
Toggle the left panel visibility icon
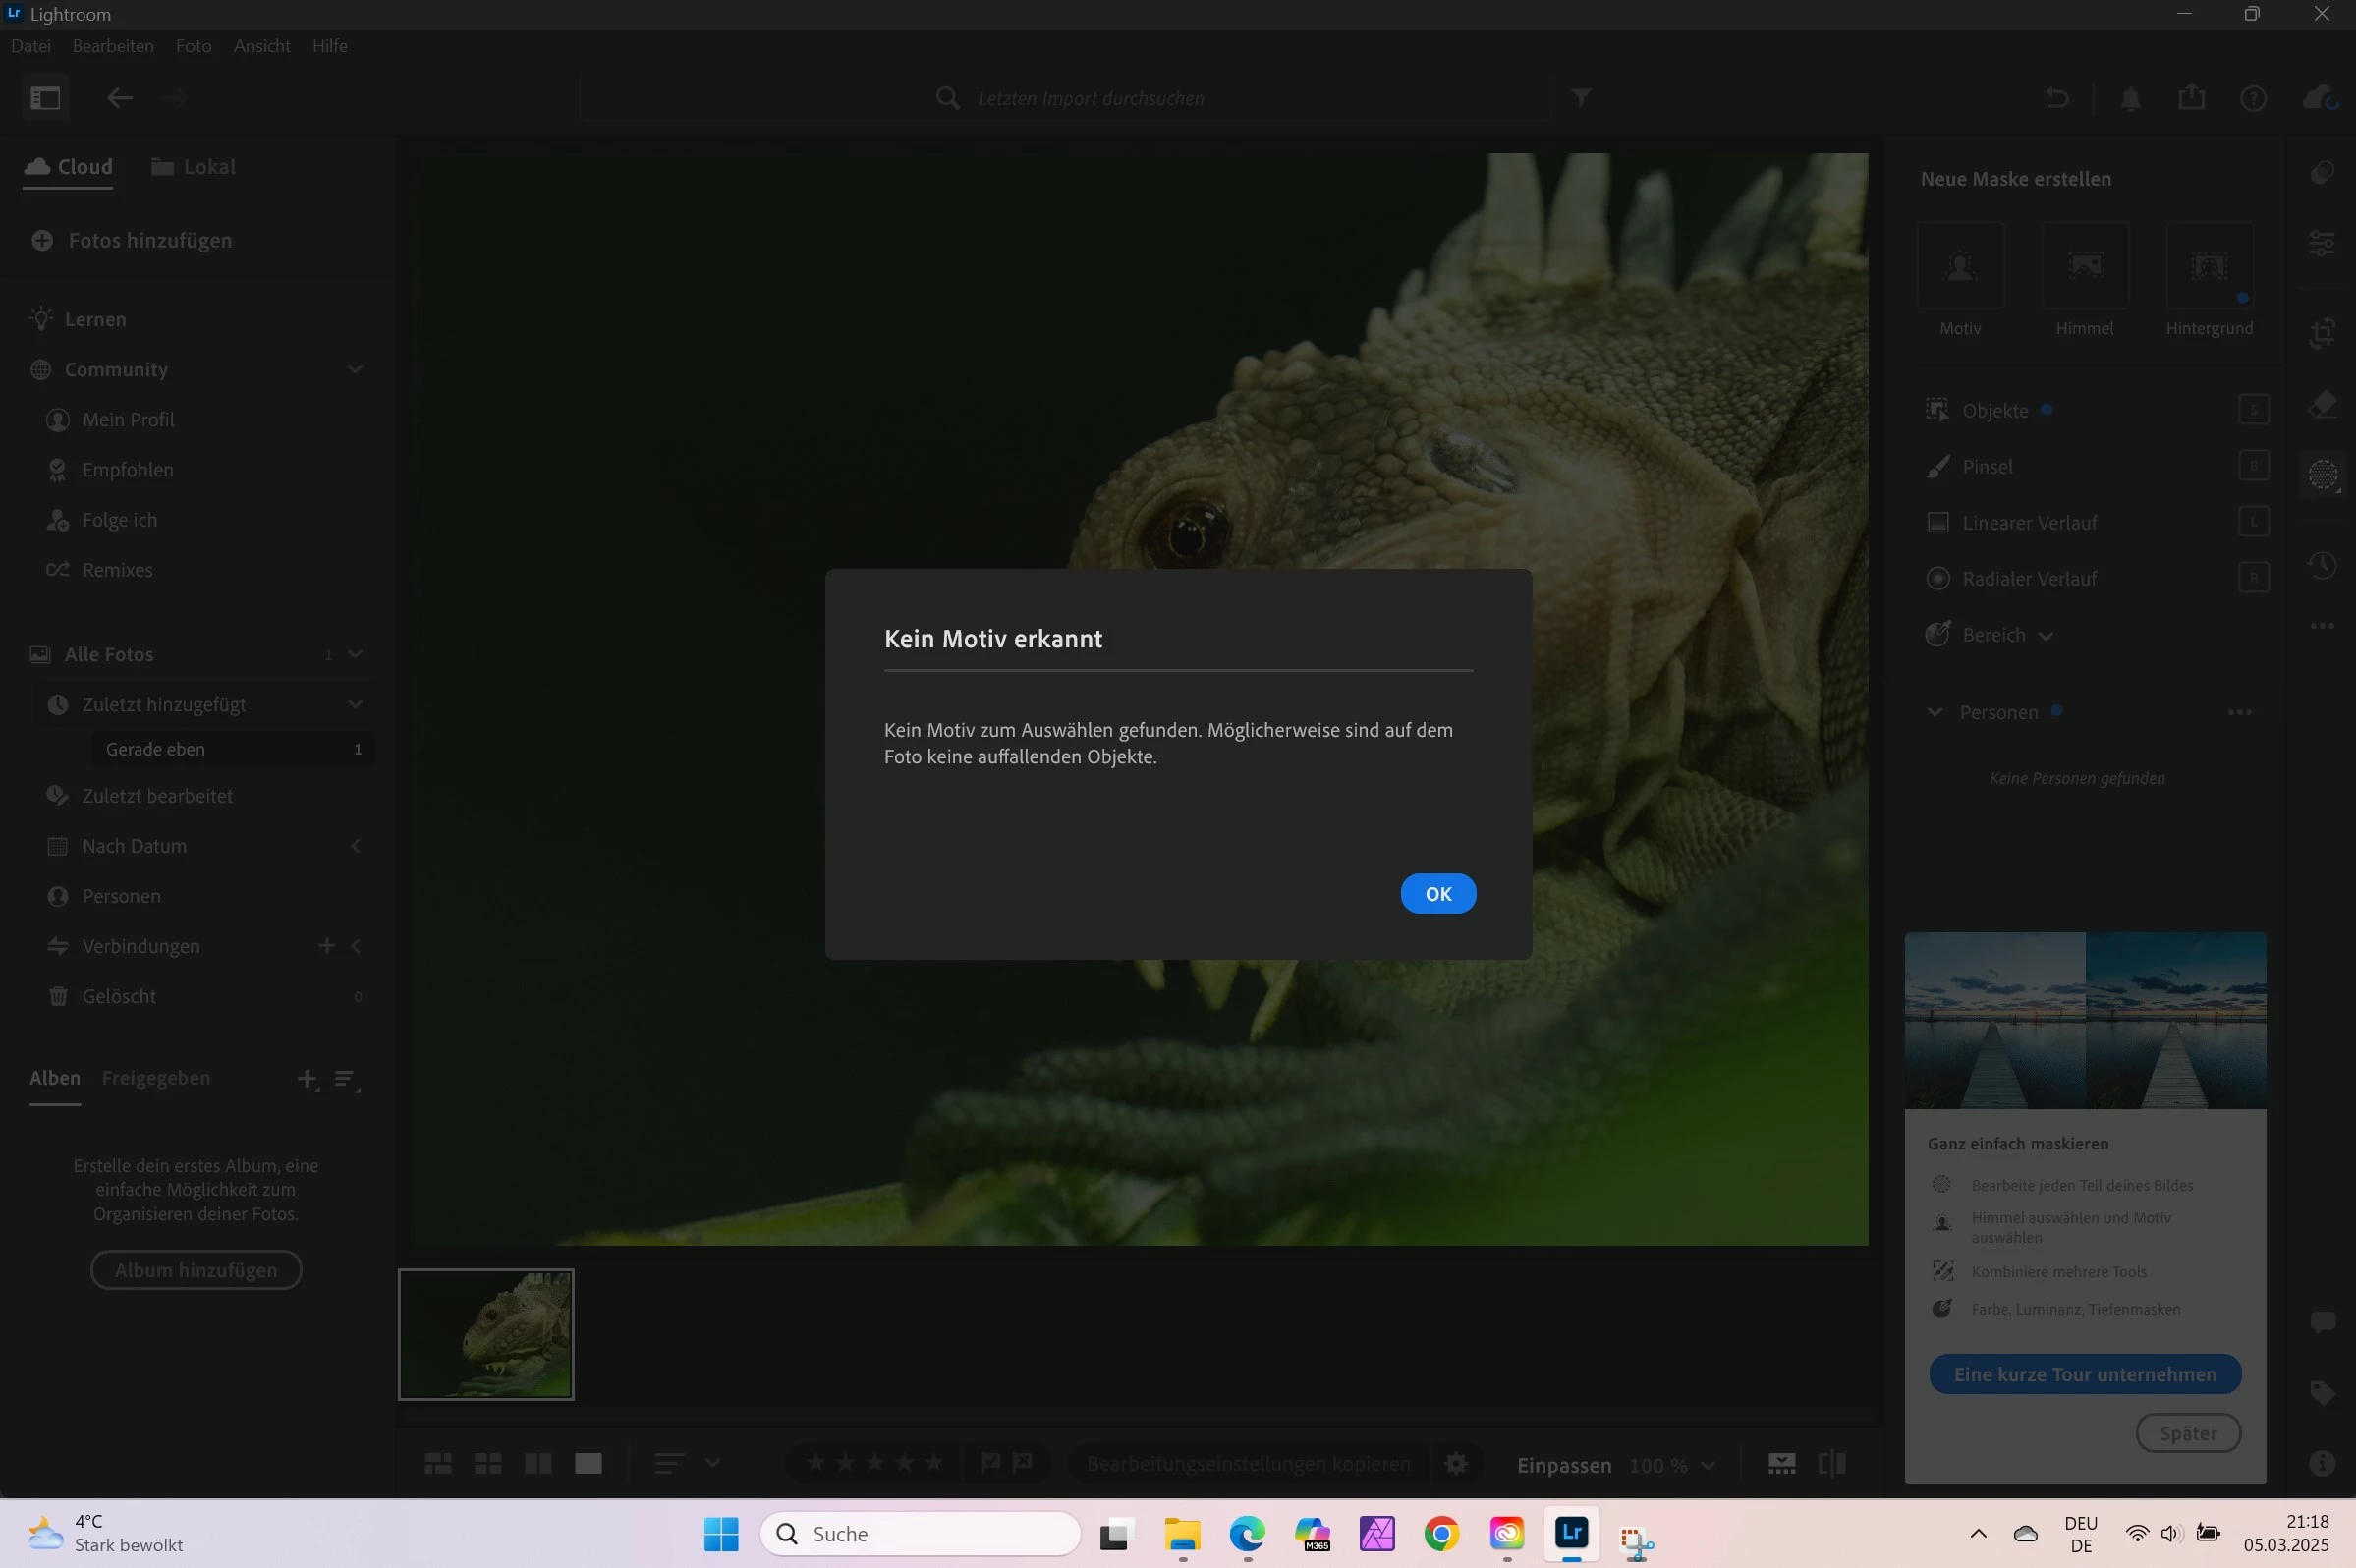pos(45,98)
